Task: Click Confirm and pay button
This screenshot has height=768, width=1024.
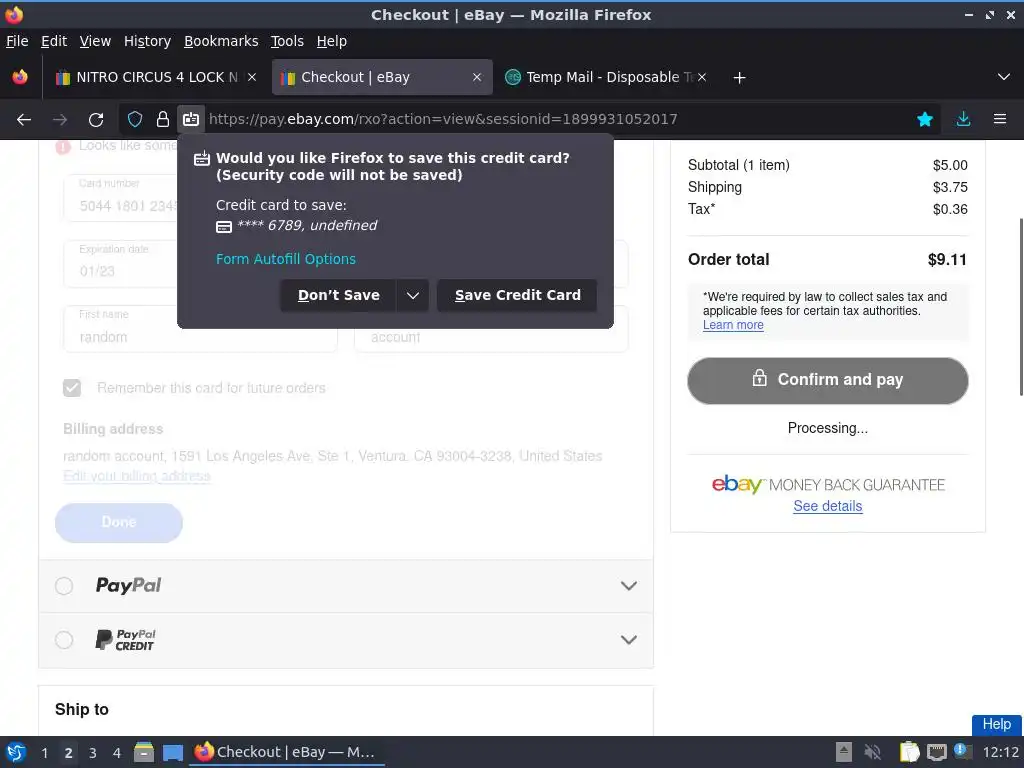Action: point(827,381)
